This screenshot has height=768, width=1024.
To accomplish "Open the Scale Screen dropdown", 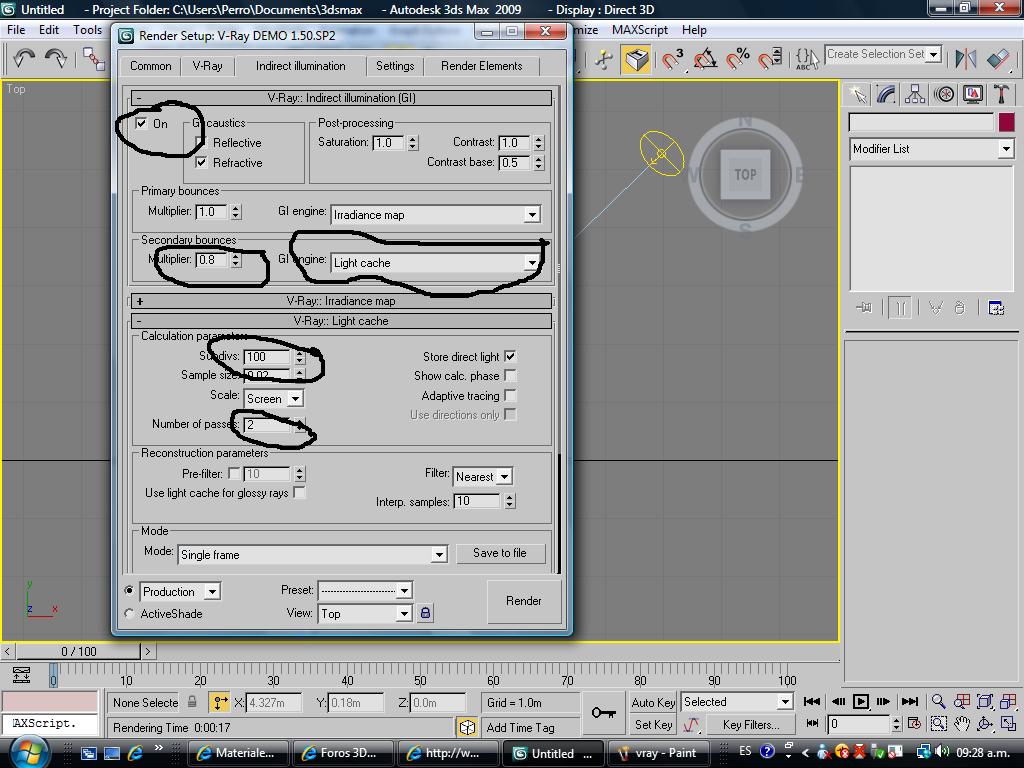I will (274, 398).
